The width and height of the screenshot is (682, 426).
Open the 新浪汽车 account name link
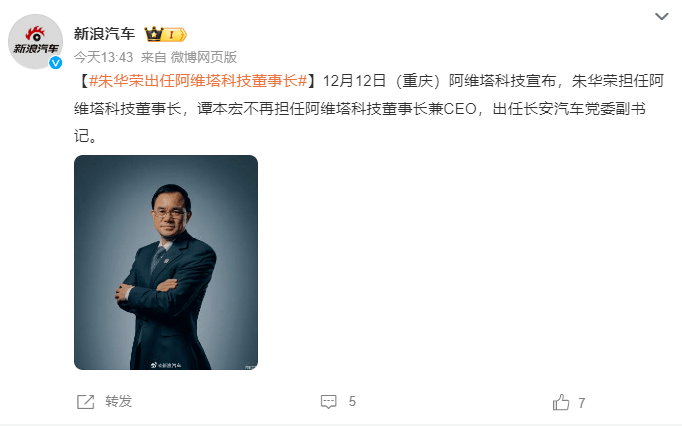click(104, 34)
